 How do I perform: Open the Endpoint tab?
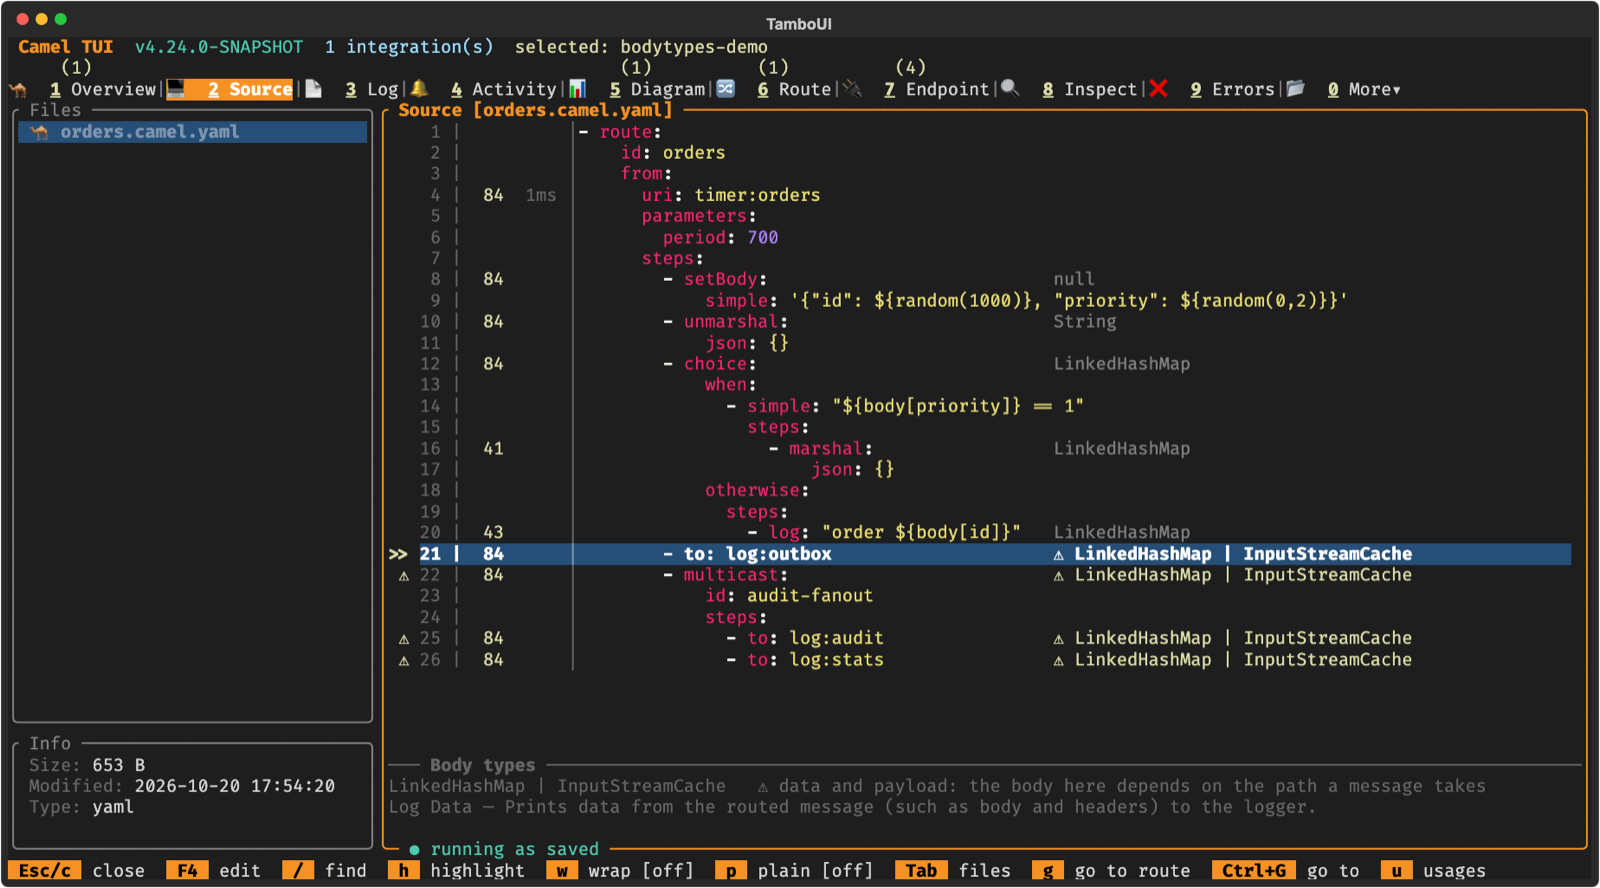[936, 90]
